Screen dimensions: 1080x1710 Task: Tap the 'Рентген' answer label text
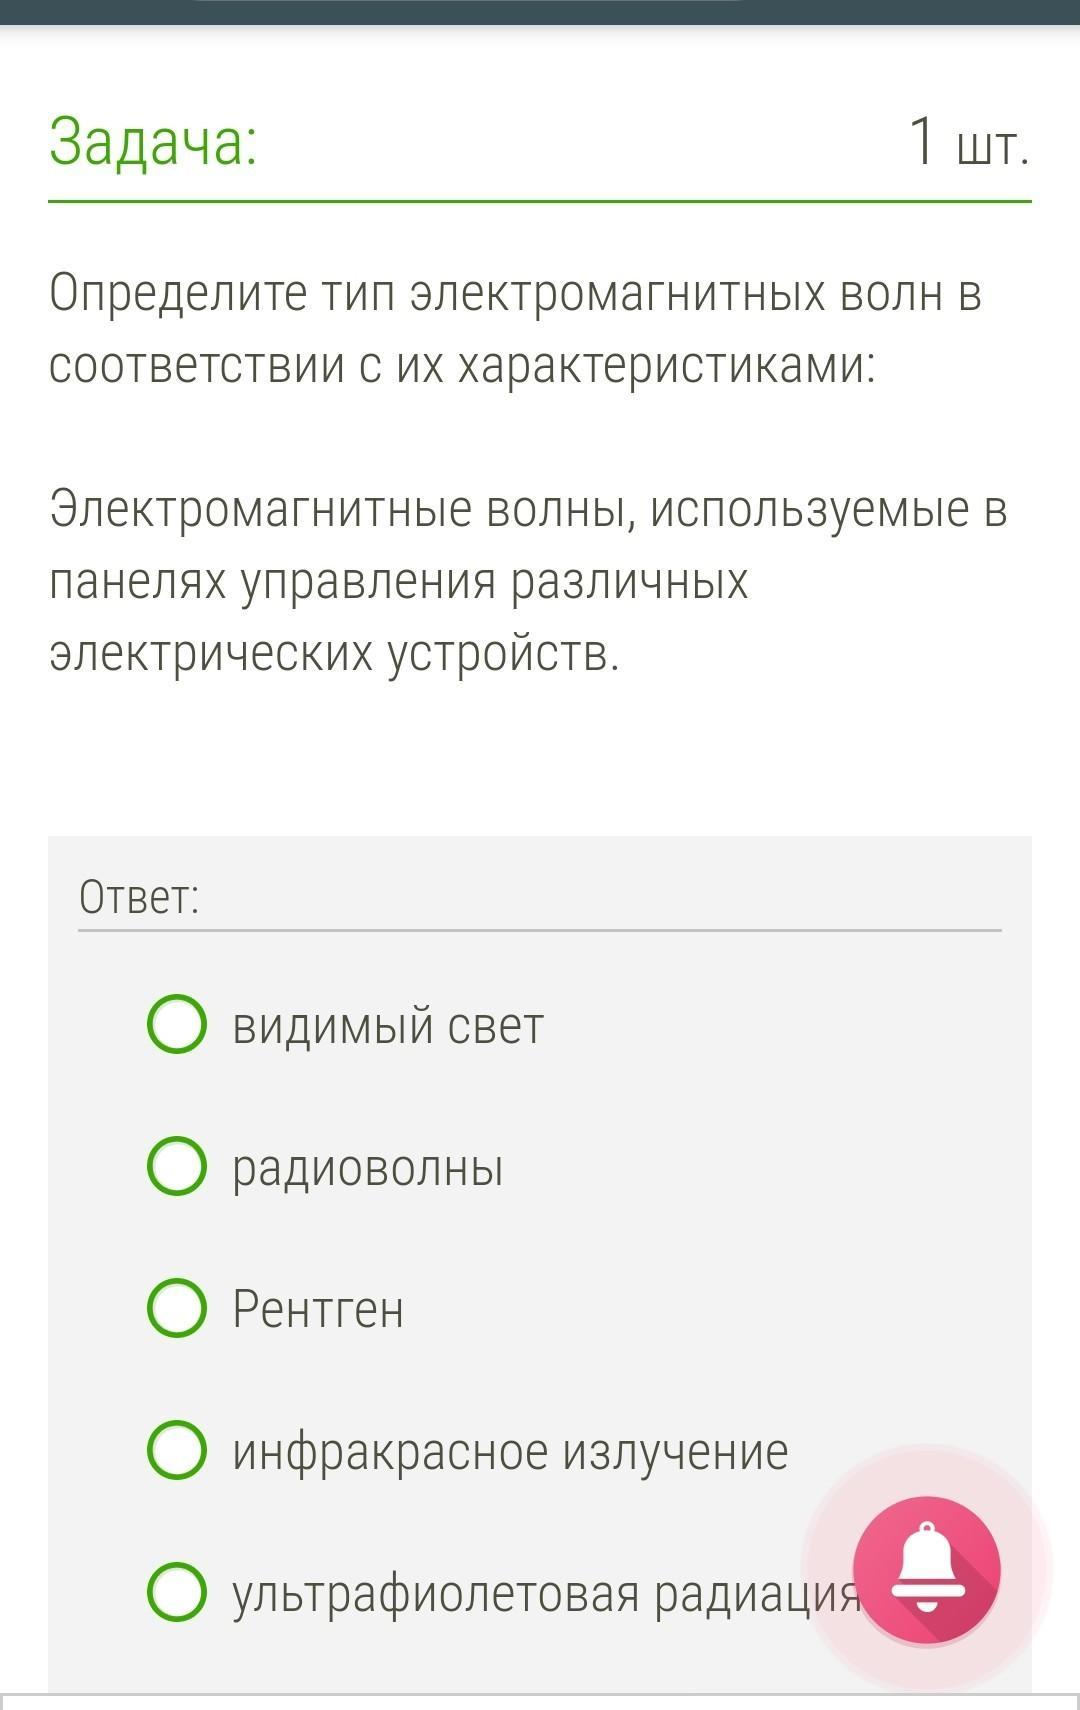click(318, 1309)
